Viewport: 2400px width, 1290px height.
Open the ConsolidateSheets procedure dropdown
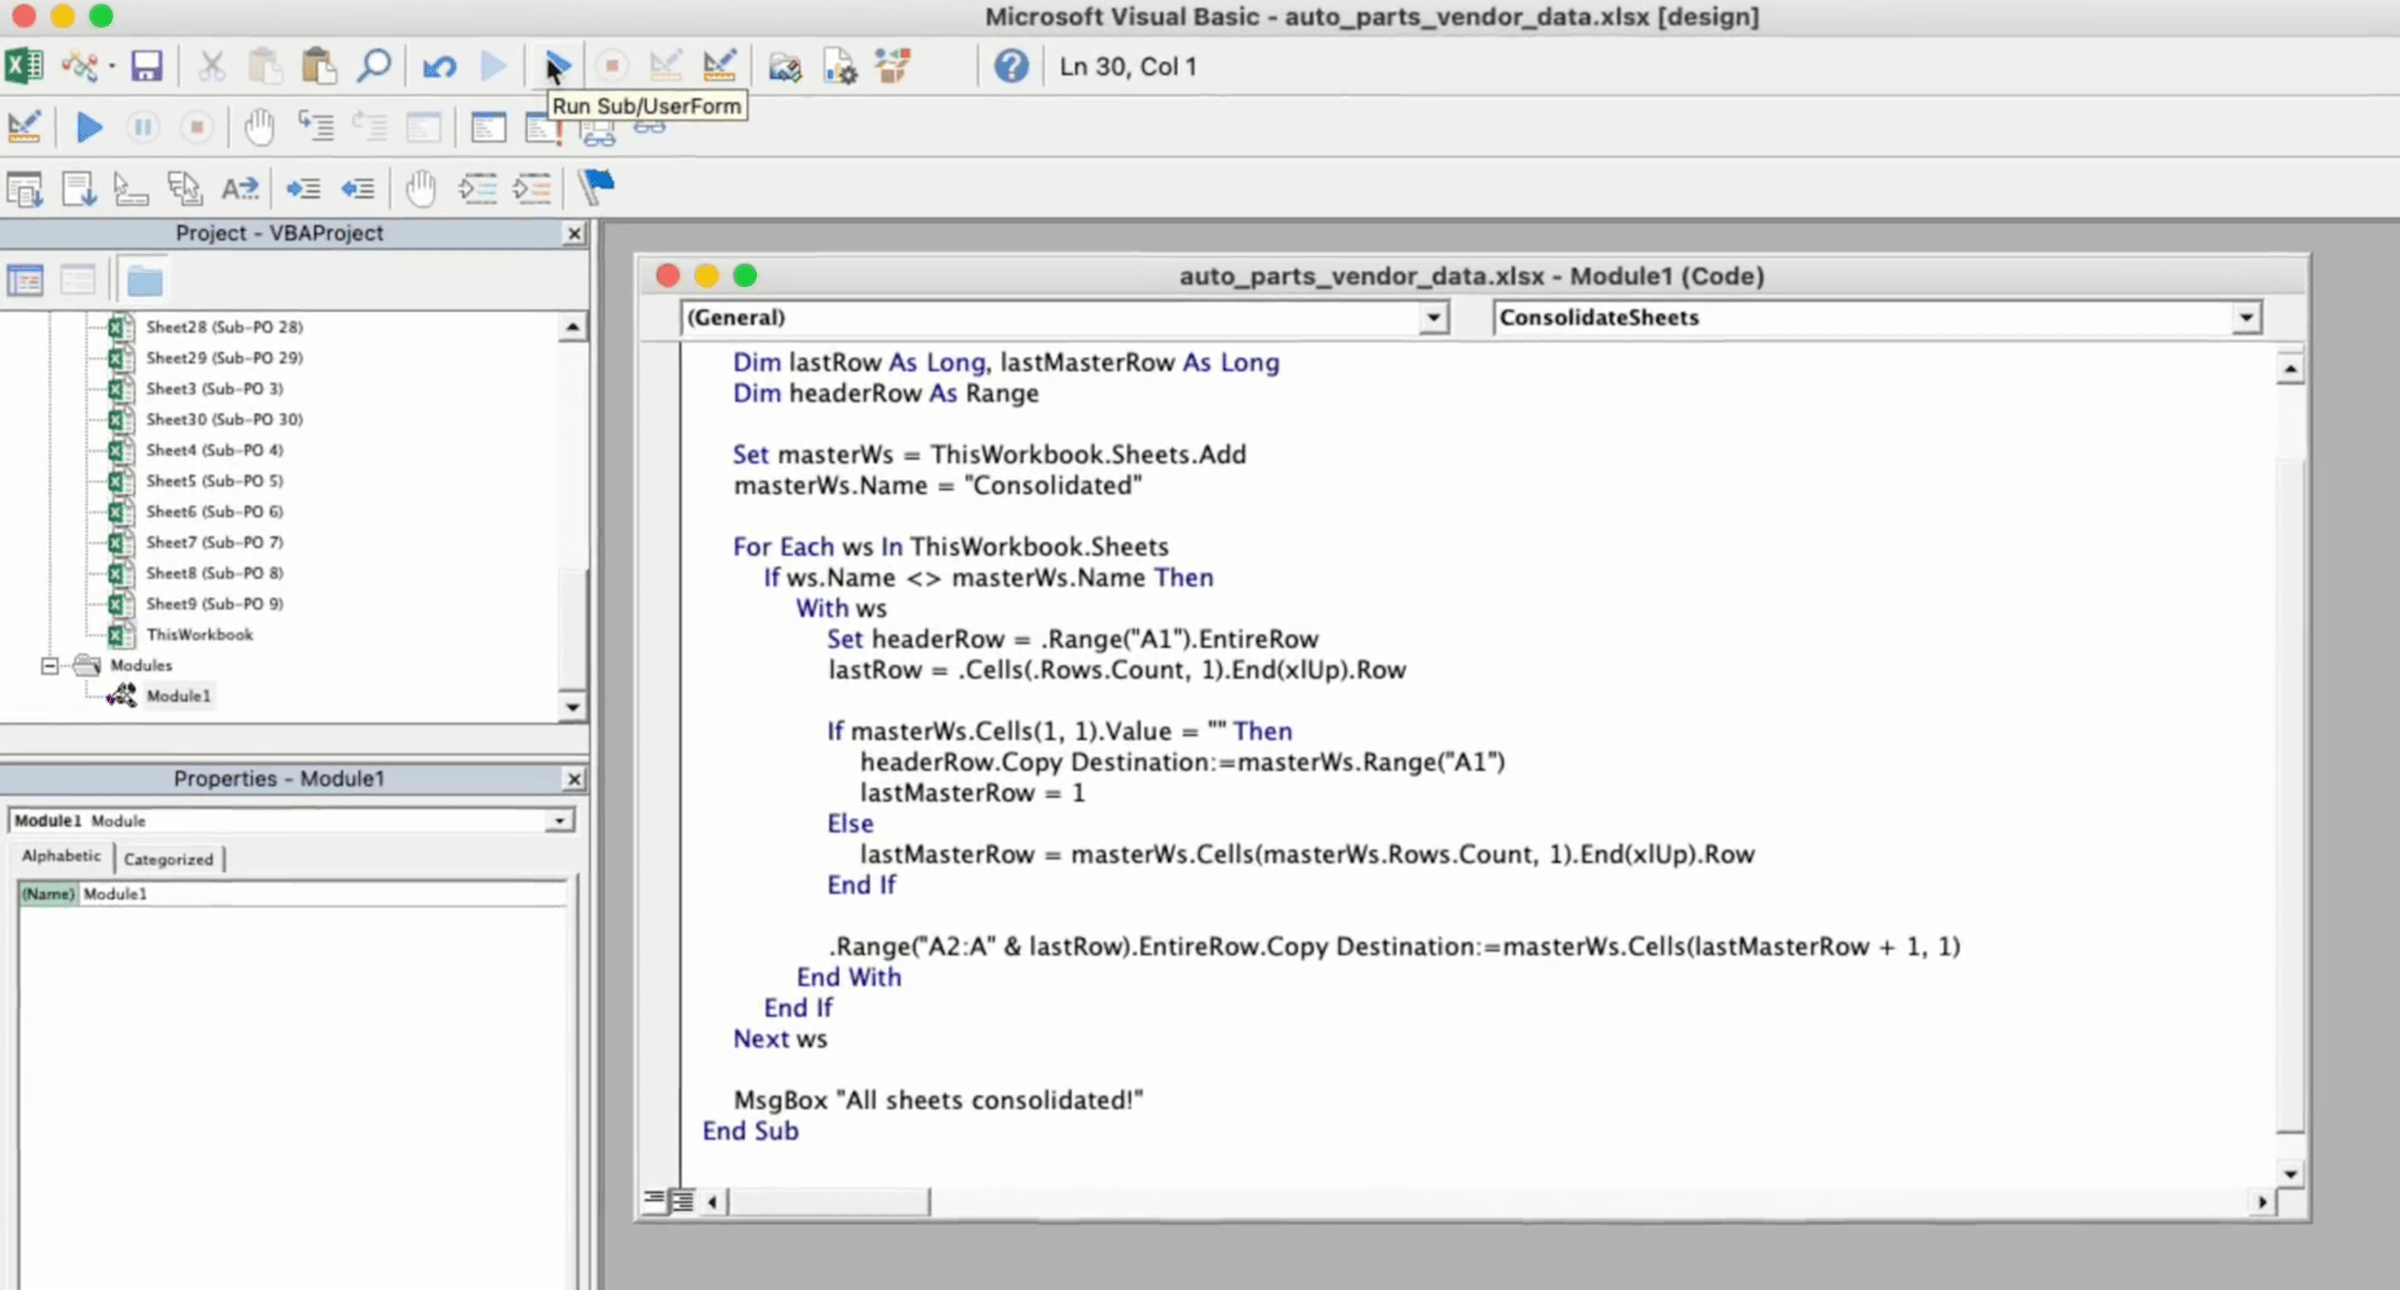point(2245,318)
